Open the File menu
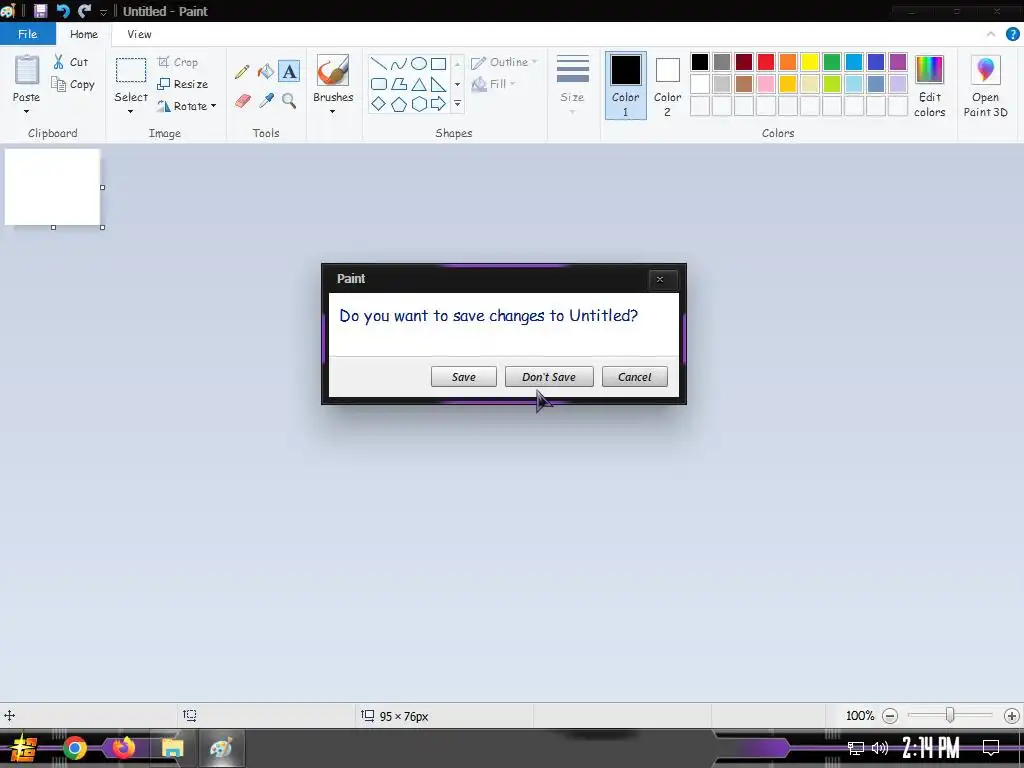 click(27, 34)
